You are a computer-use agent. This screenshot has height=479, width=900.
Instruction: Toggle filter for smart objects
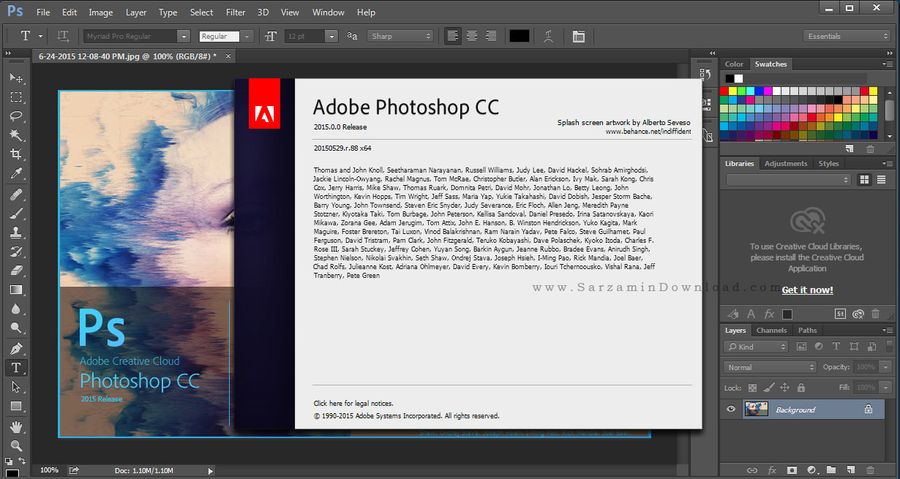[x=872, y=346]
